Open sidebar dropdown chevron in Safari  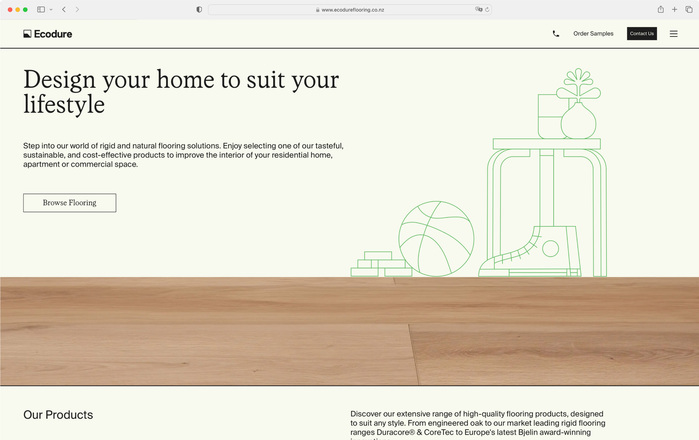[x=51, y=9]
